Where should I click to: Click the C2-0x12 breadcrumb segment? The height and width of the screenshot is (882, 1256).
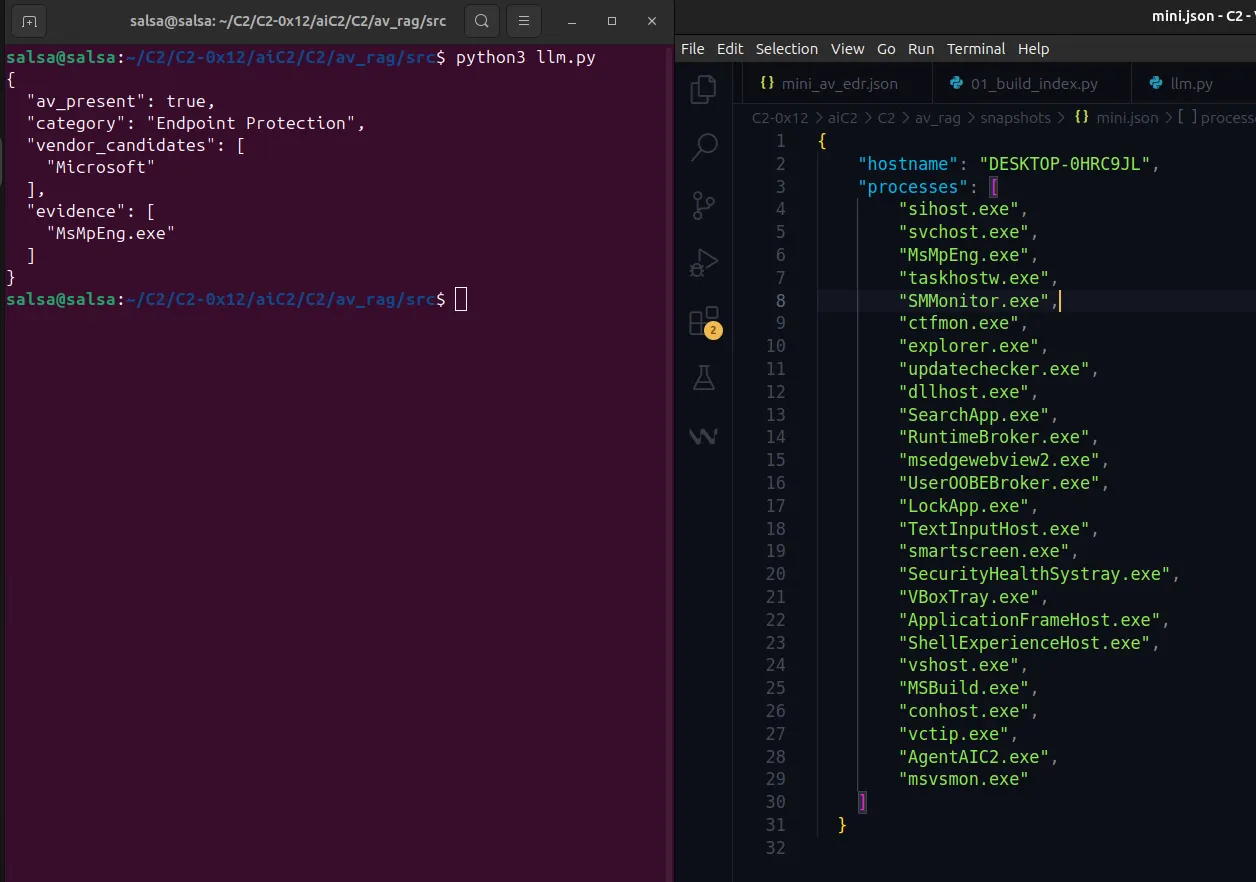[780, 118]
